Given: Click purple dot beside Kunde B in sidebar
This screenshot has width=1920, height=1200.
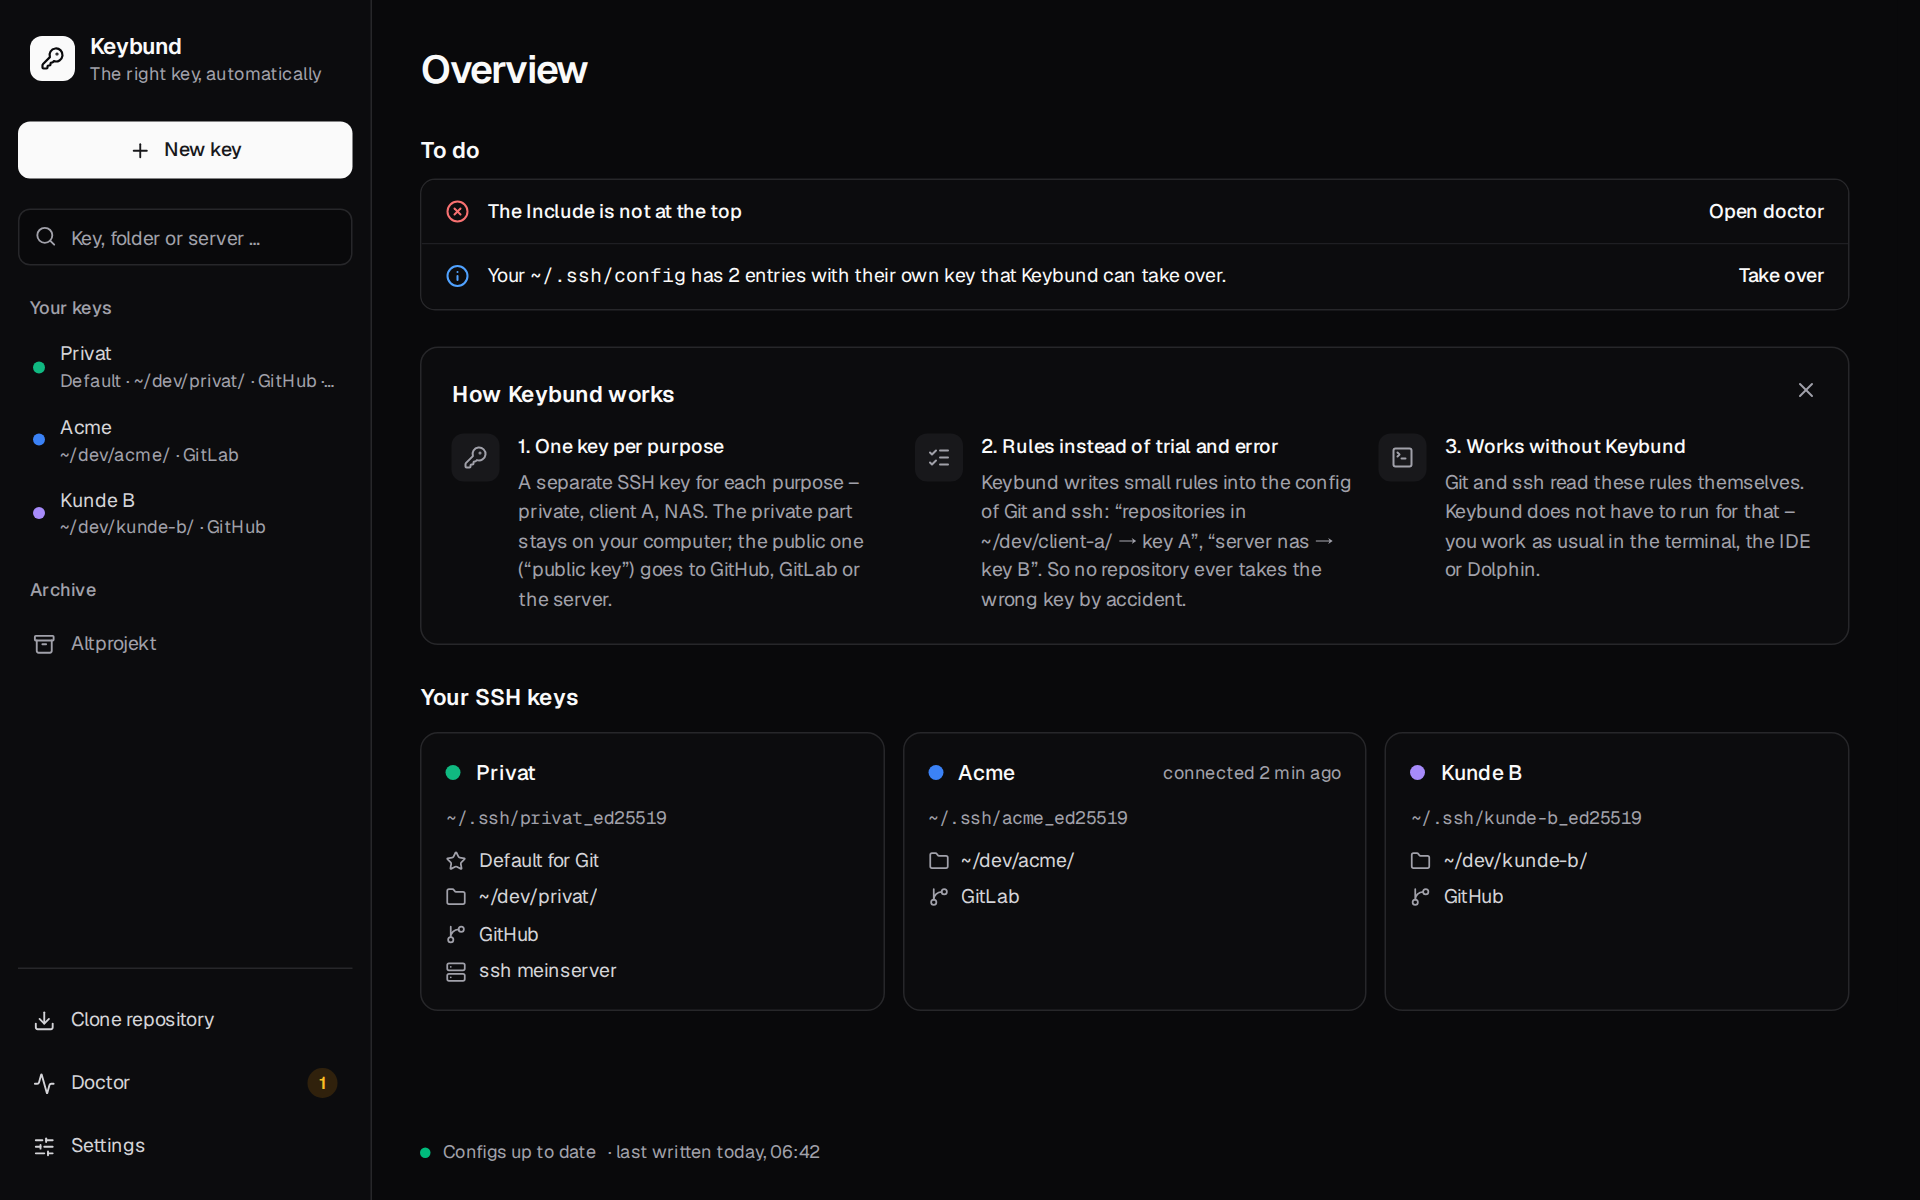Looking at the screenshot, I should tap(39, 513).
